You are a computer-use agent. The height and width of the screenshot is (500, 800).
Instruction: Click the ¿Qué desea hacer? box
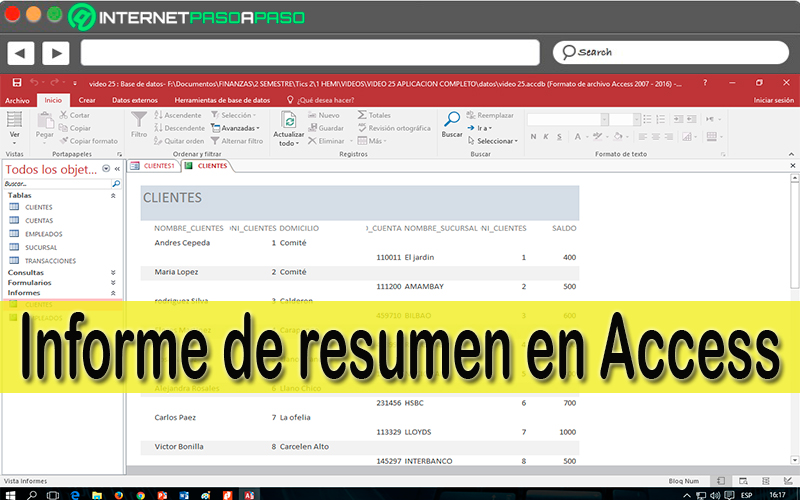pos(320,100)
